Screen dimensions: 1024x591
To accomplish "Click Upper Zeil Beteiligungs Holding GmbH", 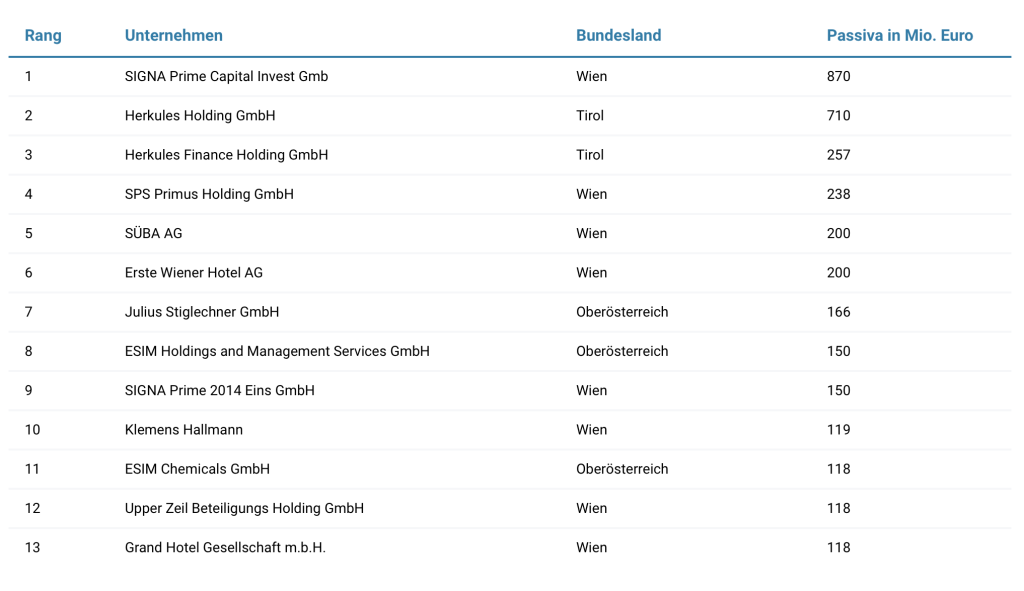I will pyautogui.click(x=244, y=508).
